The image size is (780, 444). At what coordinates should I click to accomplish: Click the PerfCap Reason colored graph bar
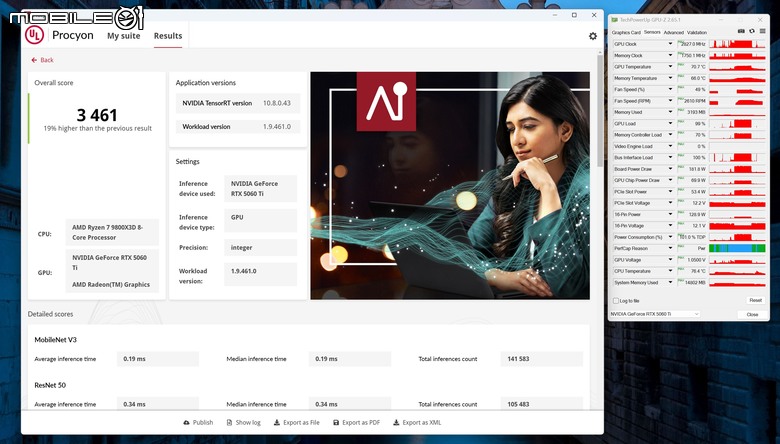(737, 248)
